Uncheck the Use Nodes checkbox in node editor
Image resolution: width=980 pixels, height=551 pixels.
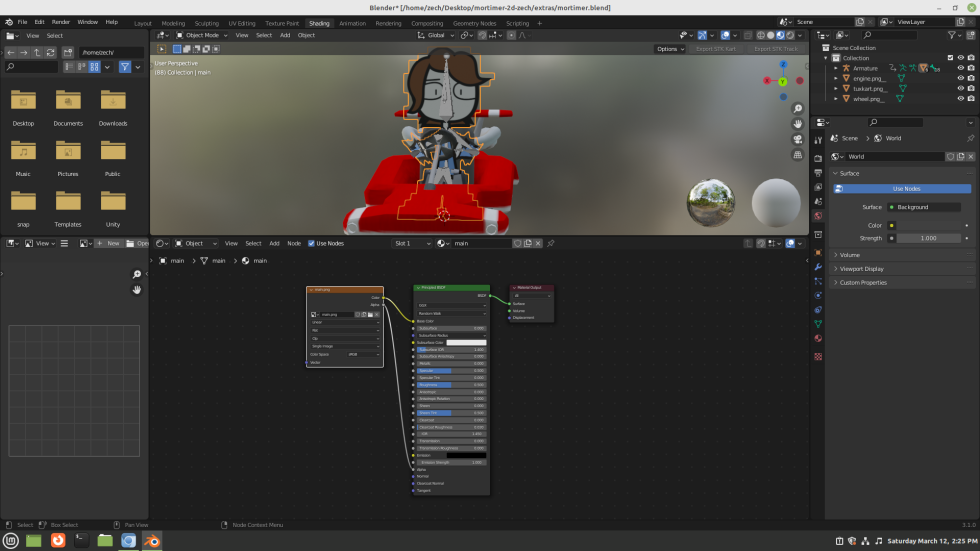312,243
